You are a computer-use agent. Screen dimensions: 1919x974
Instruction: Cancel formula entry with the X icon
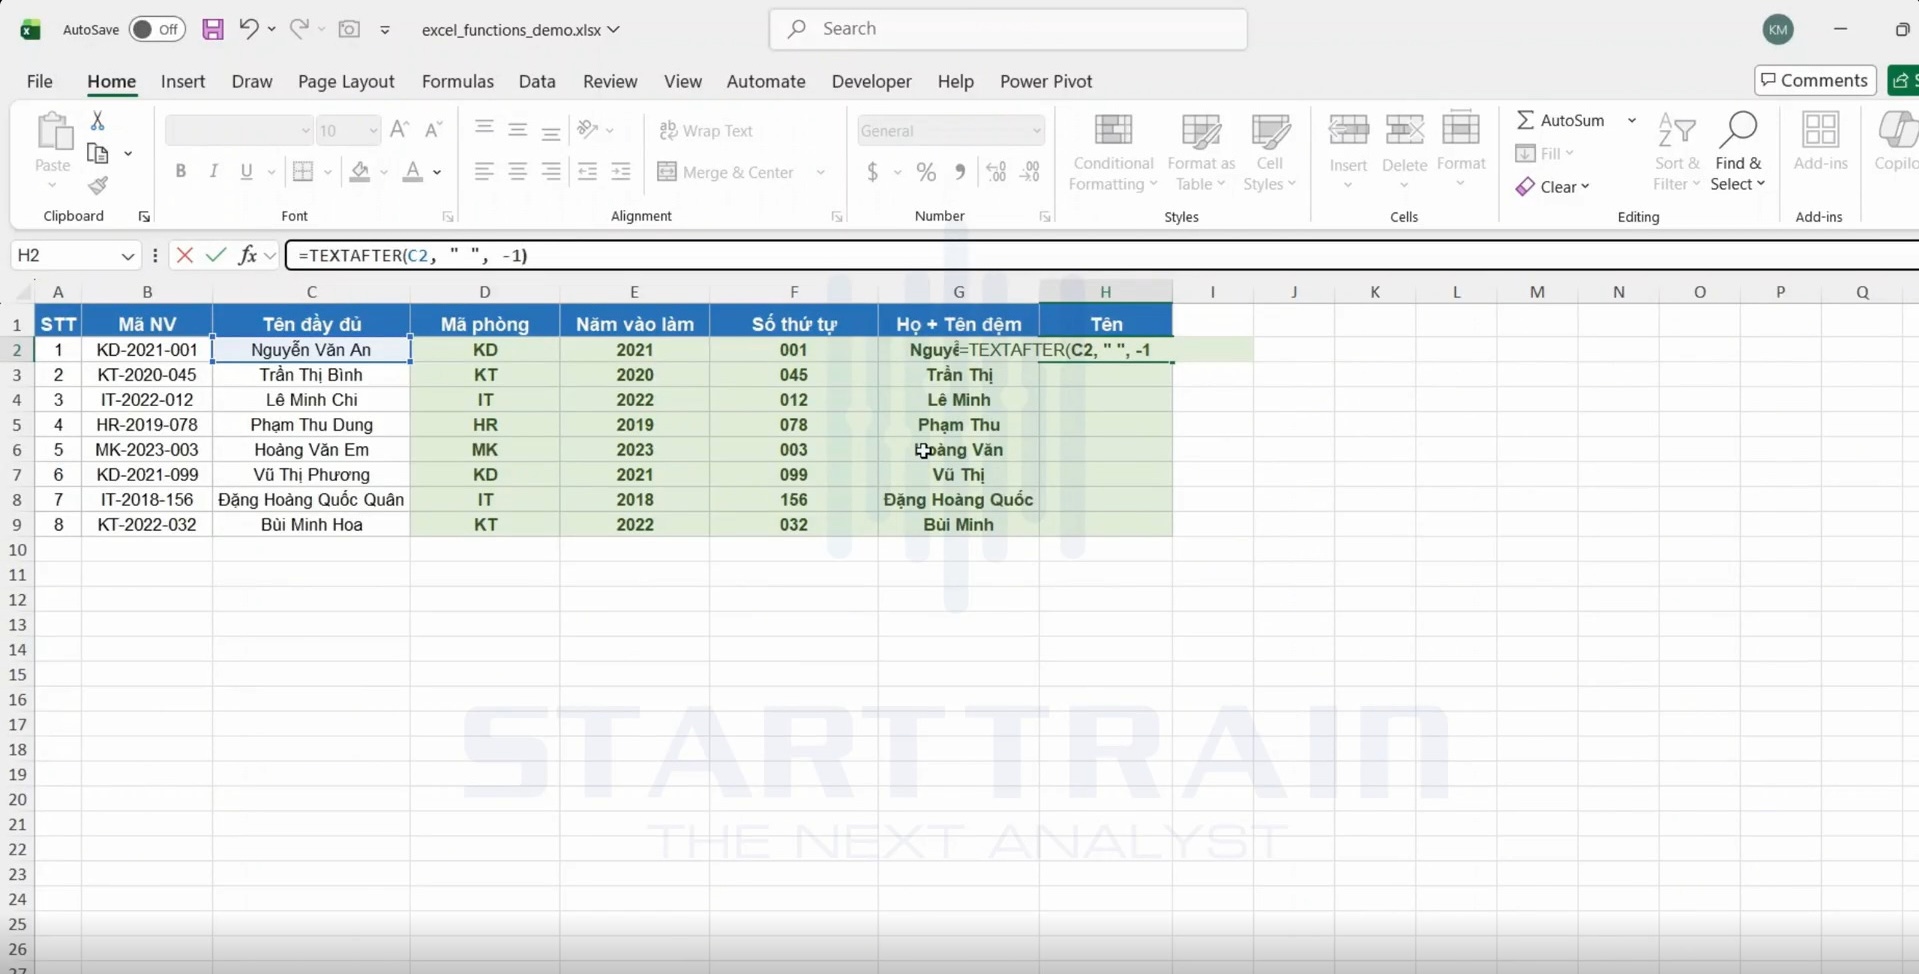click(184, 255)
